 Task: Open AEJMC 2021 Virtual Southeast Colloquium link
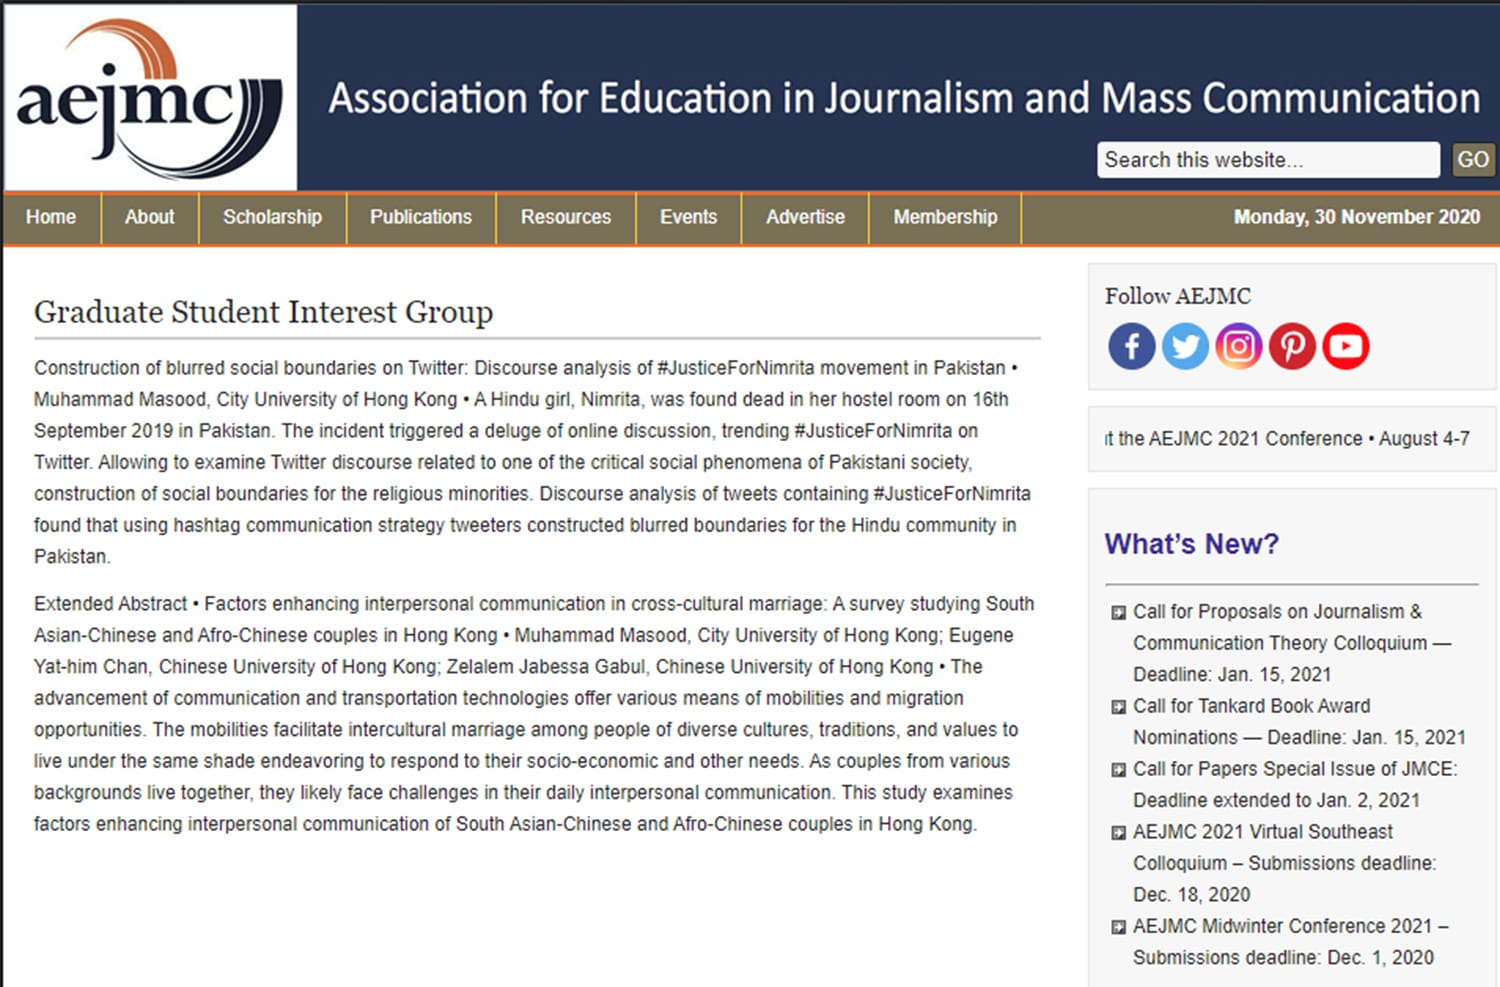click(1284, 863)
